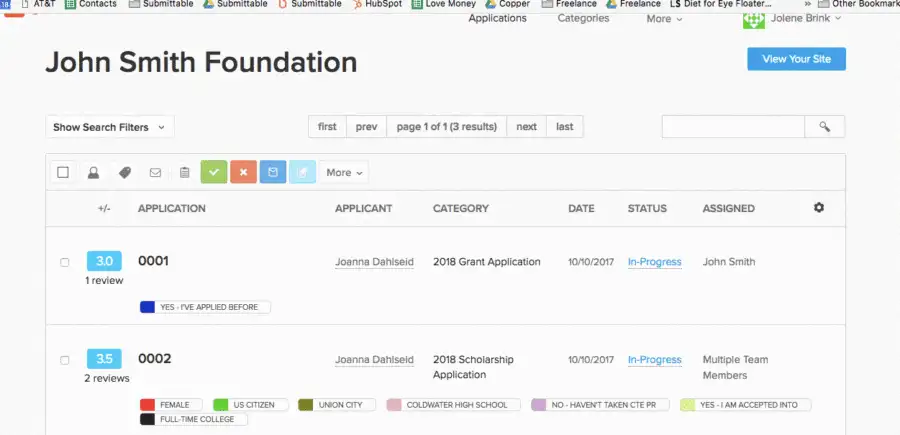Click the orange X decline button
This screenshot has width=900, height=435.
tap(243, 172)
